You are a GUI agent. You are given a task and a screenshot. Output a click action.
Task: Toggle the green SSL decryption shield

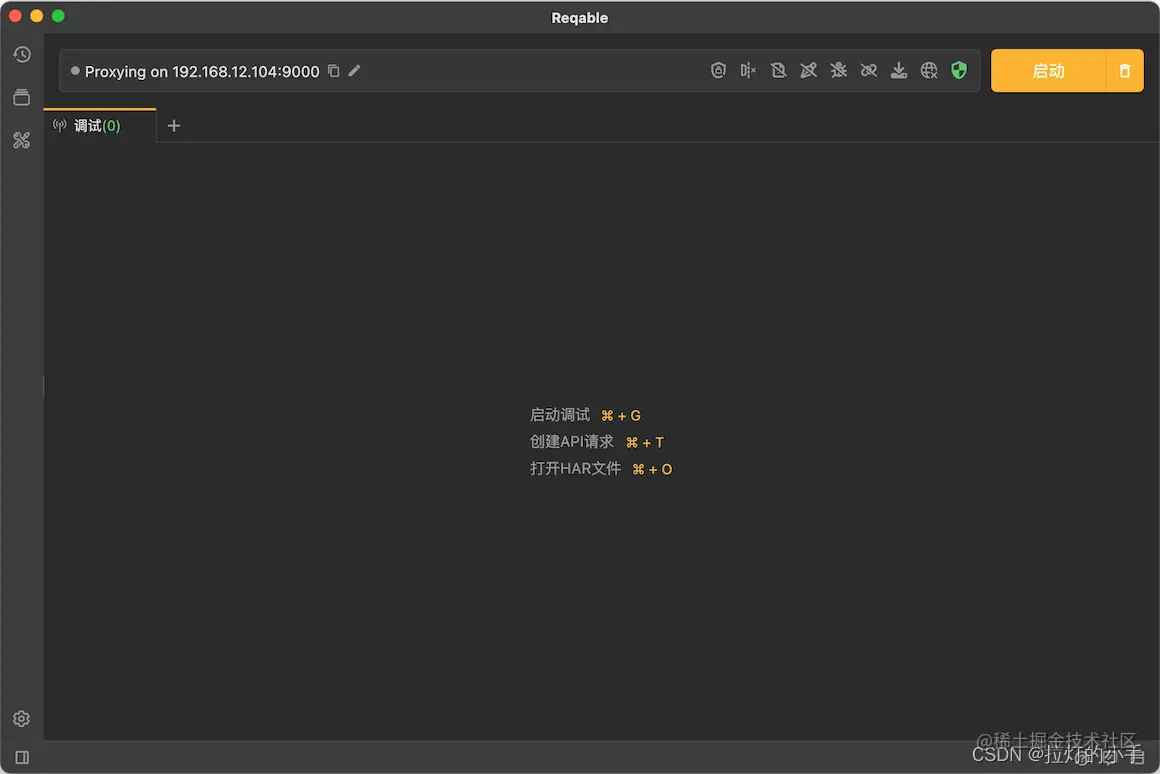(x=958, y=70)
